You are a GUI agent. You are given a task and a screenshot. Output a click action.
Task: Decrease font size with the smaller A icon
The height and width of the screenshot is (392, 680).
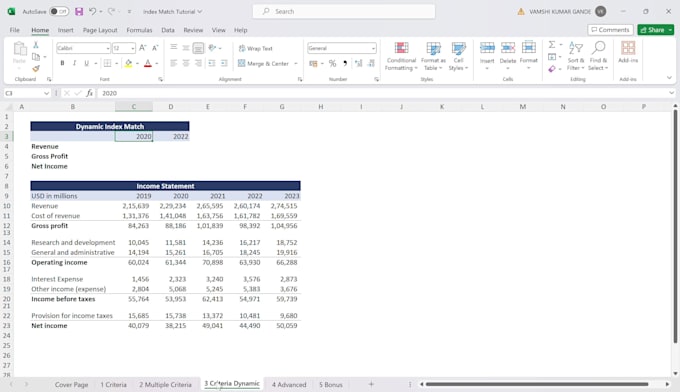coord(155,48)
